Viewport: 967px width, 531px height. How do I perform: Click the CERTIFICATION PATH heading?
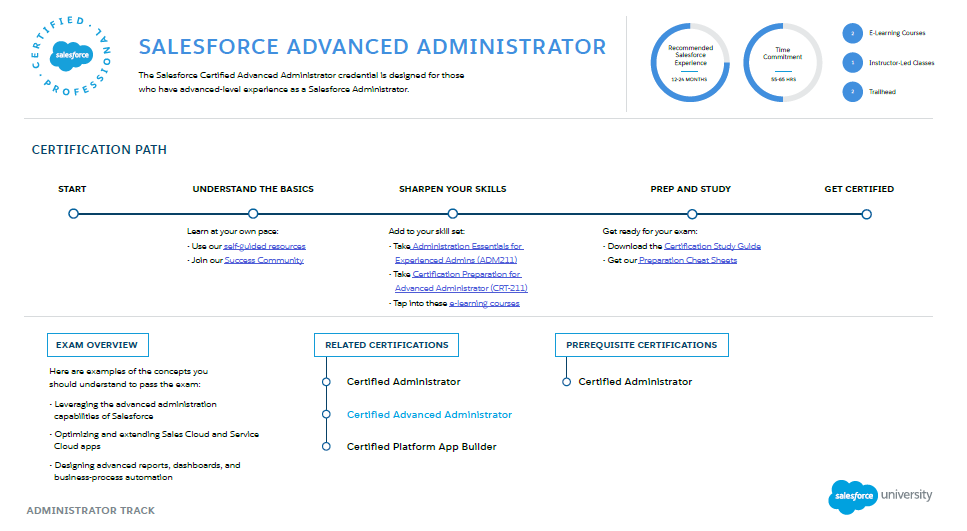coord(99,150)
